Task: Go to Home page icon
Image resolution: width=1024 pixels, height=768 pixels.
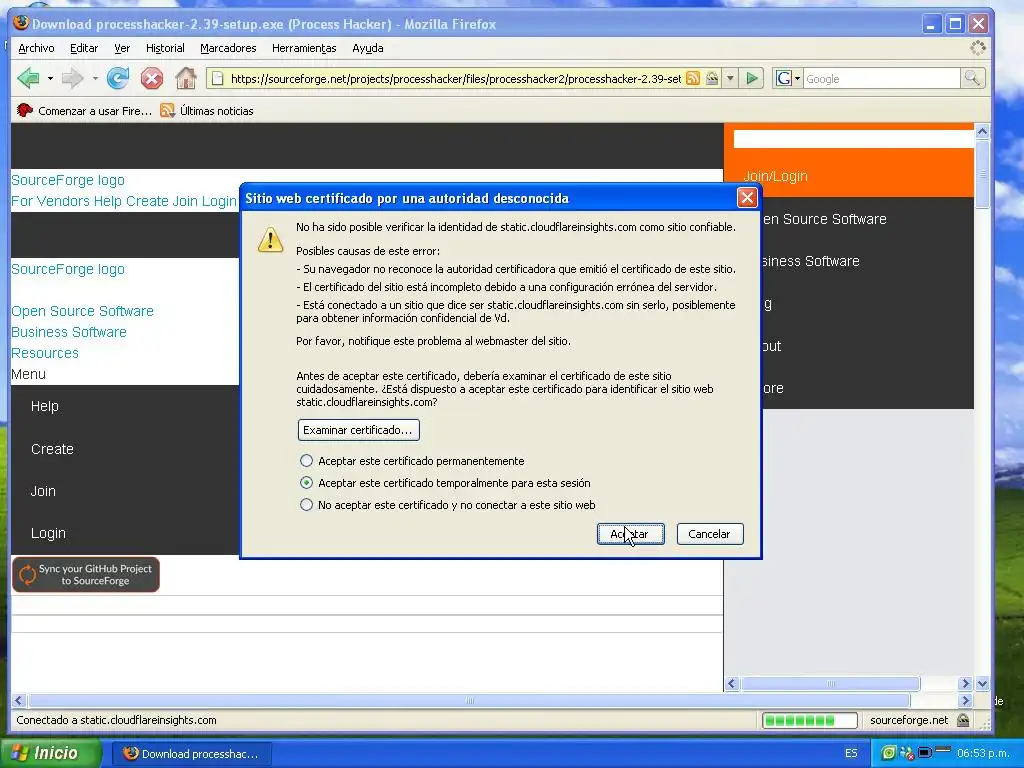Action: coord(185,78)
